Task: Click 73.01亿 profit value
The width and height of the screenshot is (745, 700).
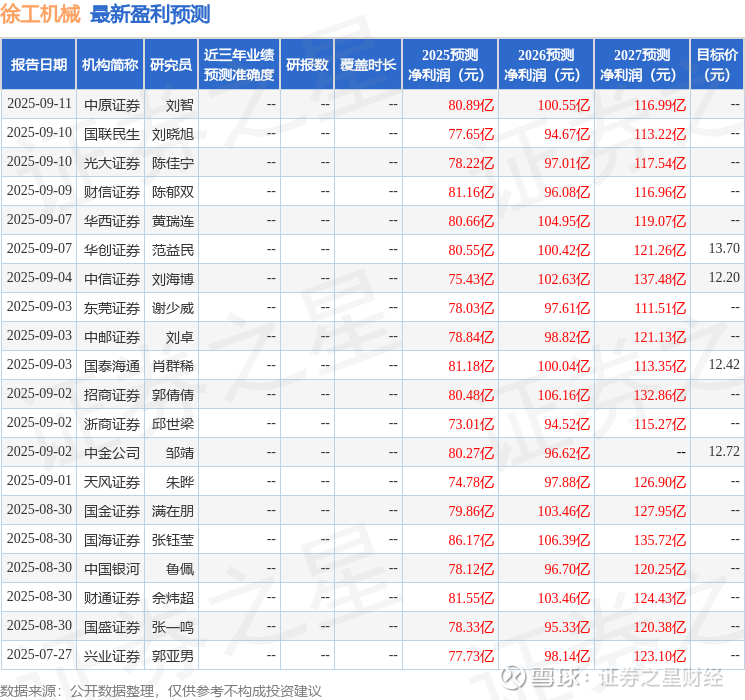Action: (471, 424)
